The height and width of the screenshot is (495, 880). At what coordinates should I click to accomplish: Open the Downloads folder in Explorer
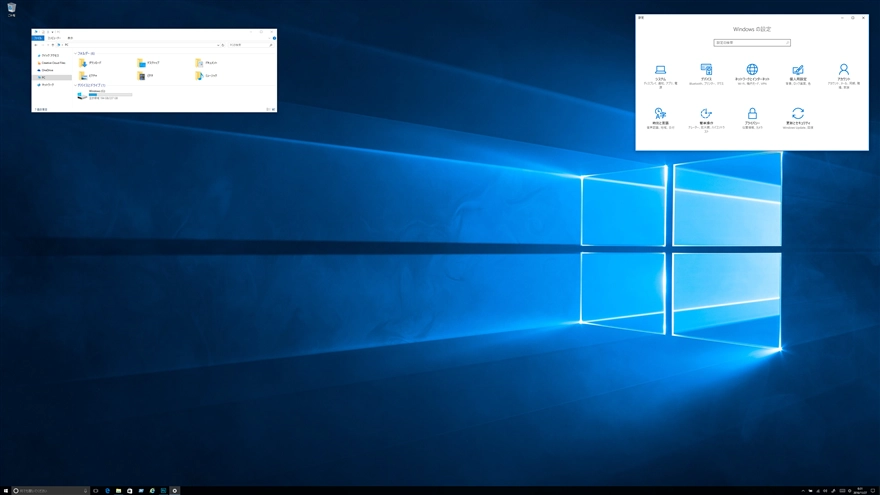[90, 63]
